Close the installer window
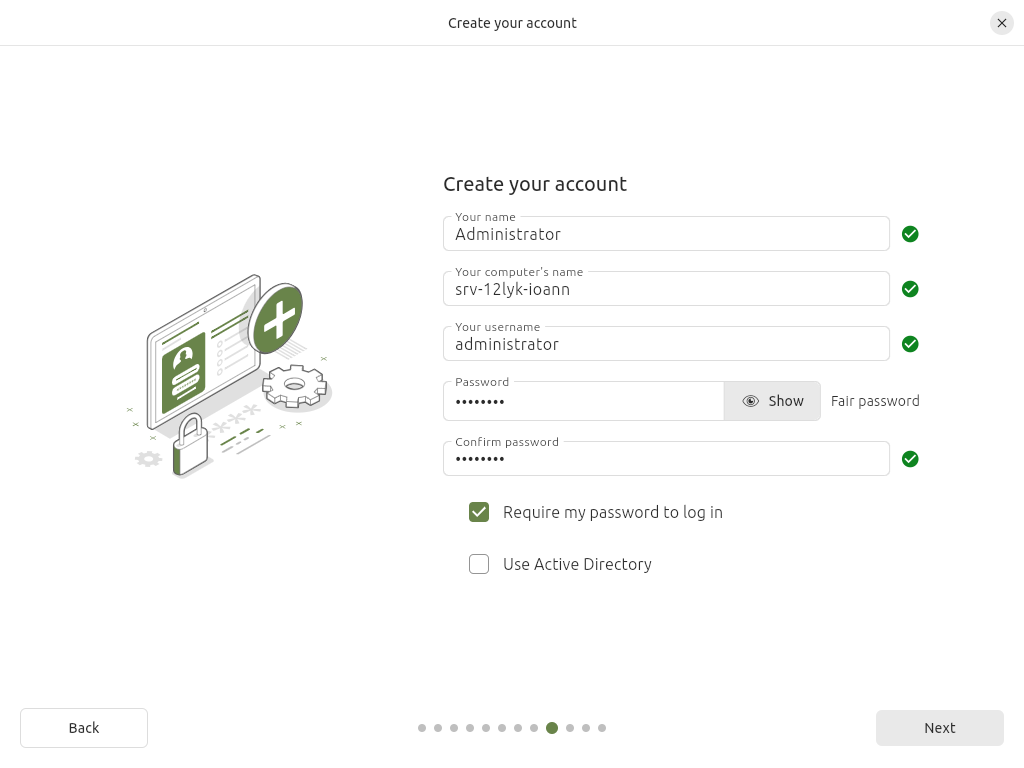This screenshot has width=1024, height=768. click(x=1001, y=23)
